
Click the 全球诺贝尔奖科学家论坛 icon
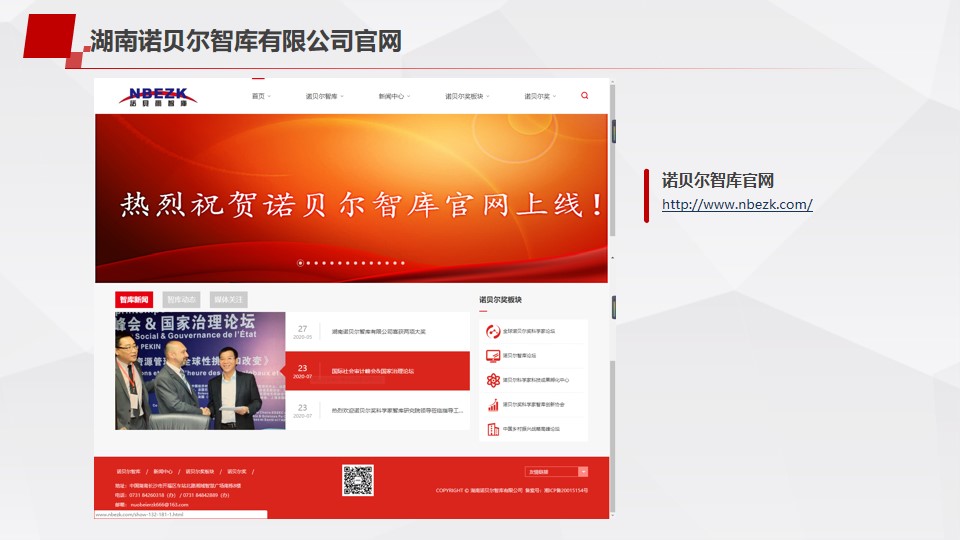point(493,331)
